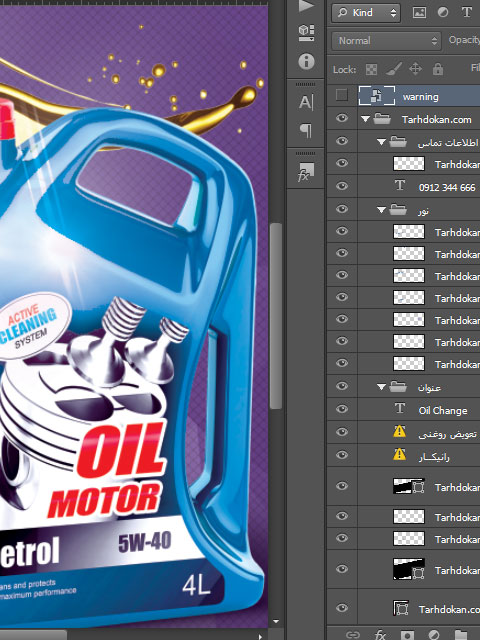The height and width of the screenshot is (640, 480).
Task: Collapse the اطلاعات تماس group
Action: [381, 142]
